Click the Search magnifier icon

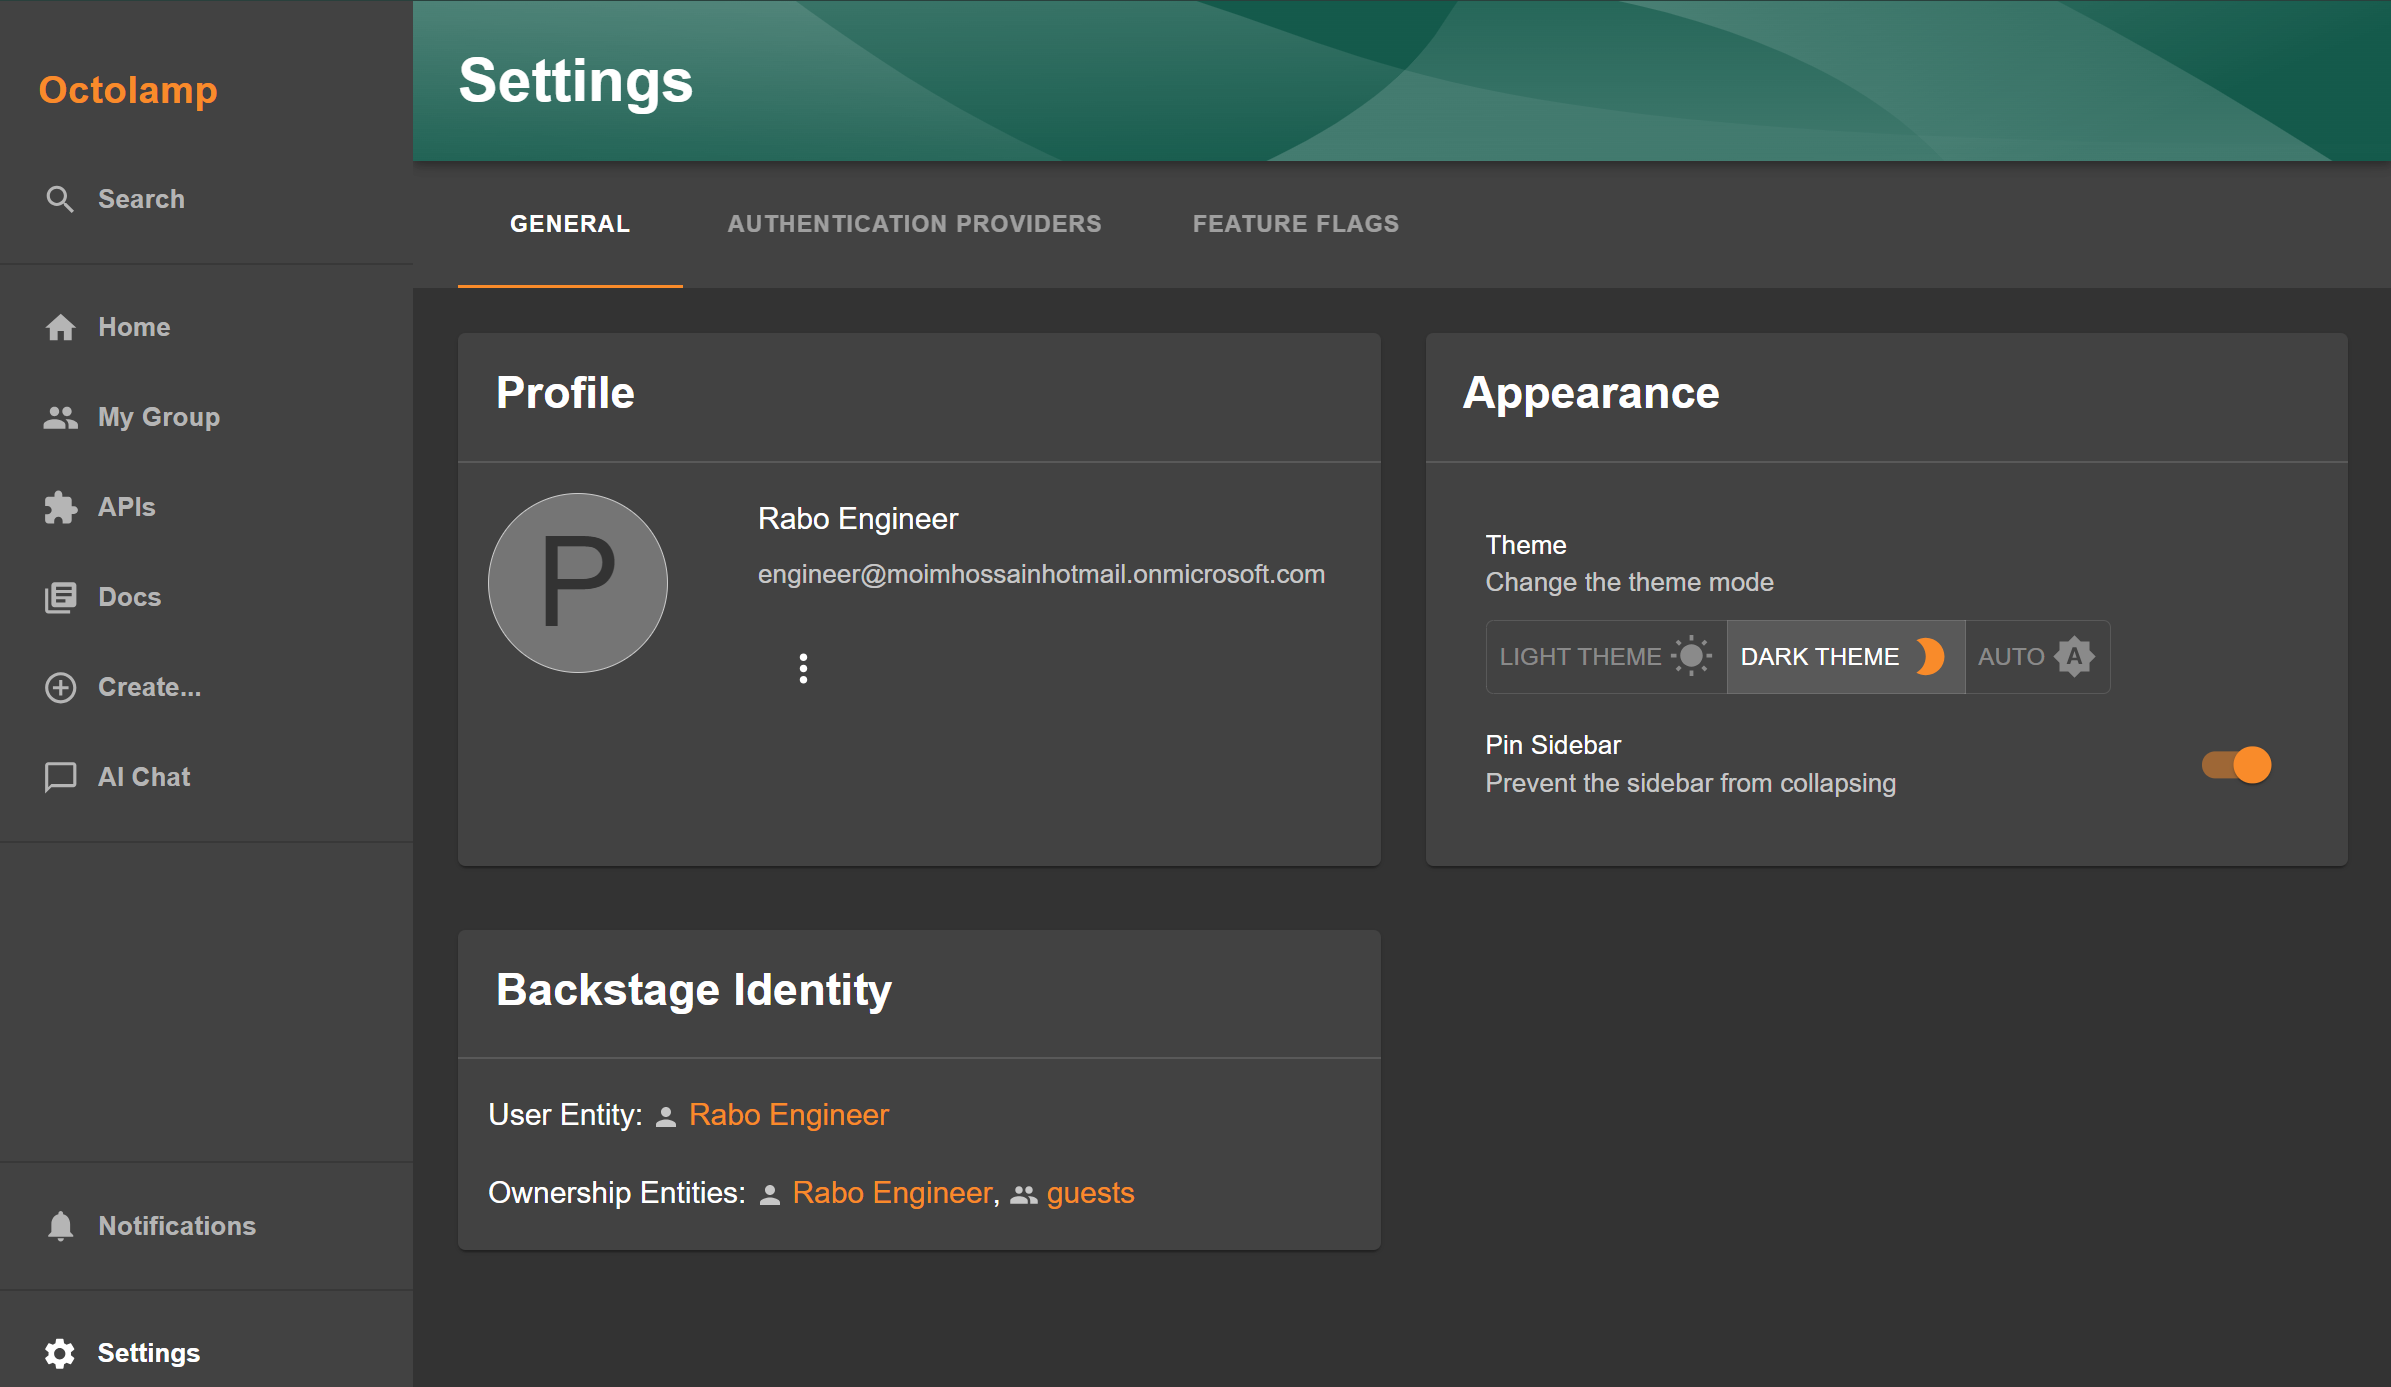60,199
